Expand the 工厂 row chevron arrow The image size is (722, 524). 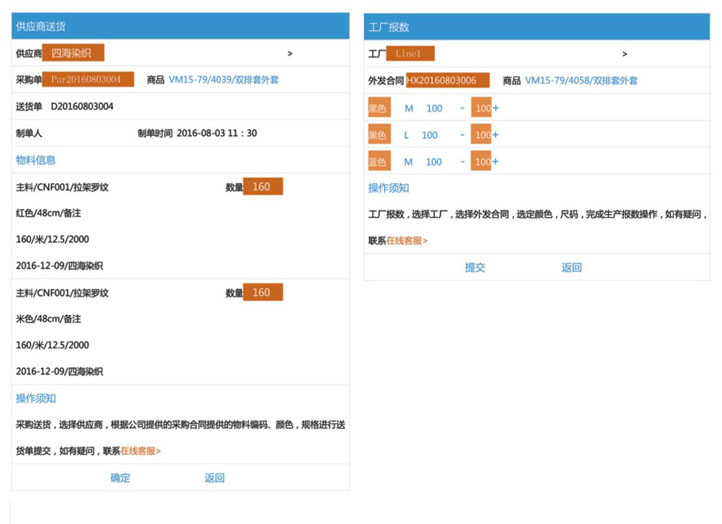625,53
